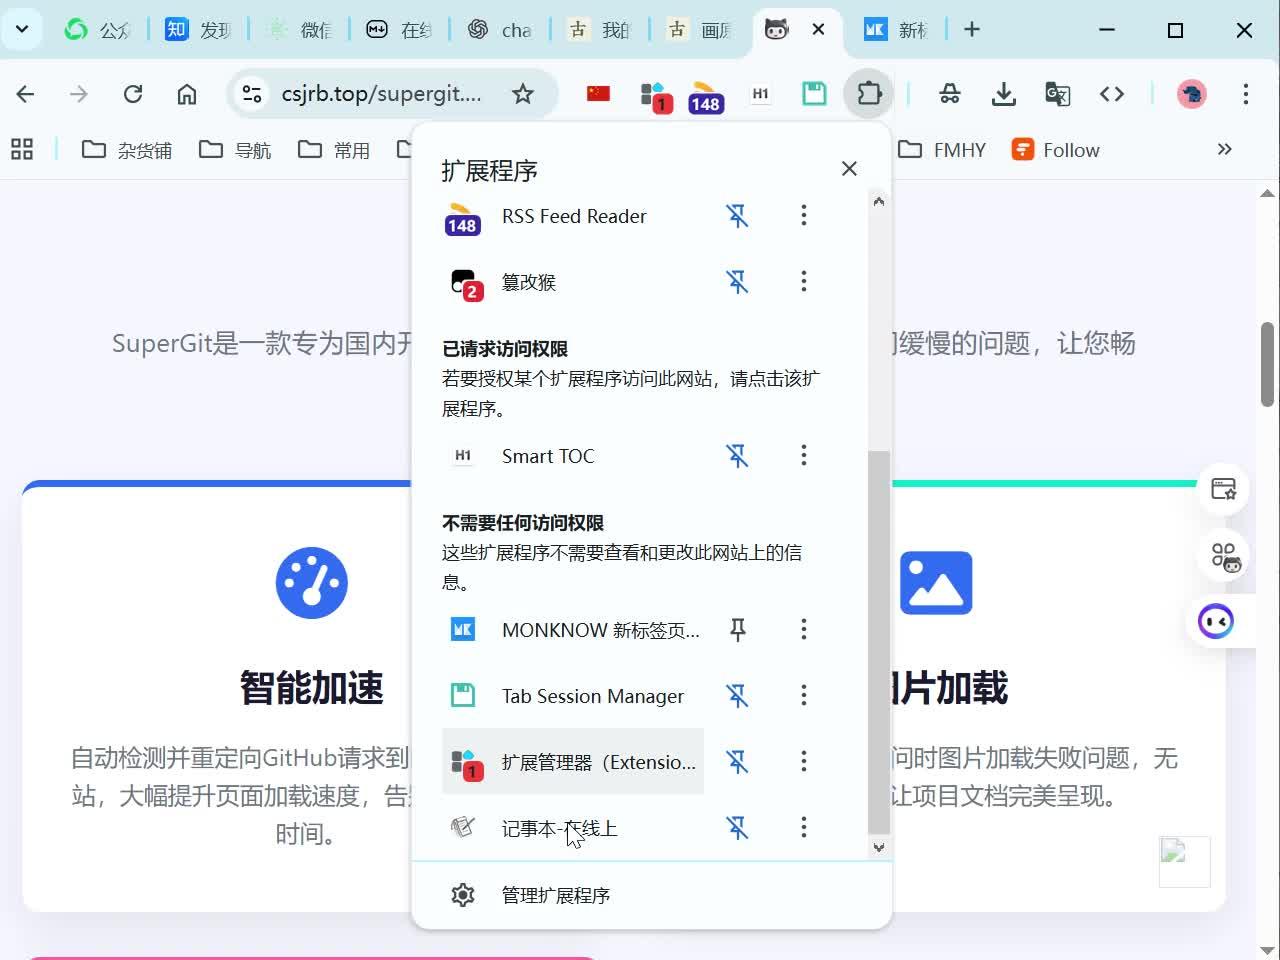Click the Smart TOC H1 toolbar icon
Image resolution: width=1280 pixels, height=960 pixels.
761,94
